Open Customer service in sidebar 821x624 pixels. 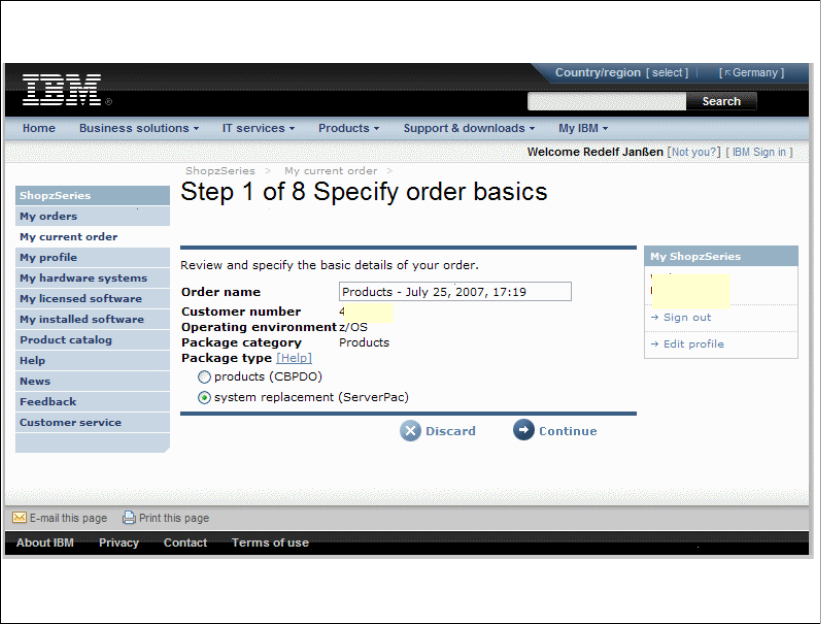point(93,422)
